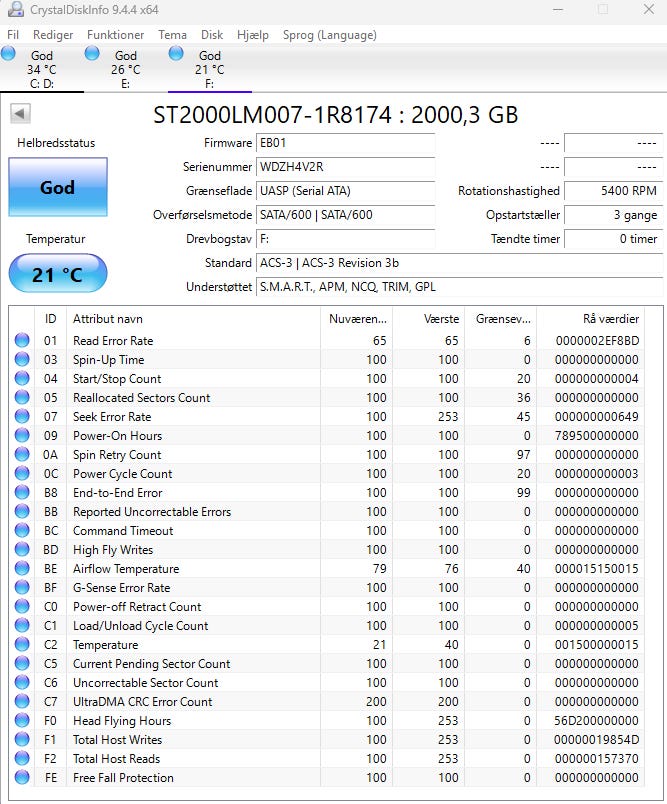
Task: Click the Understøttet features field
Action: 459,287
